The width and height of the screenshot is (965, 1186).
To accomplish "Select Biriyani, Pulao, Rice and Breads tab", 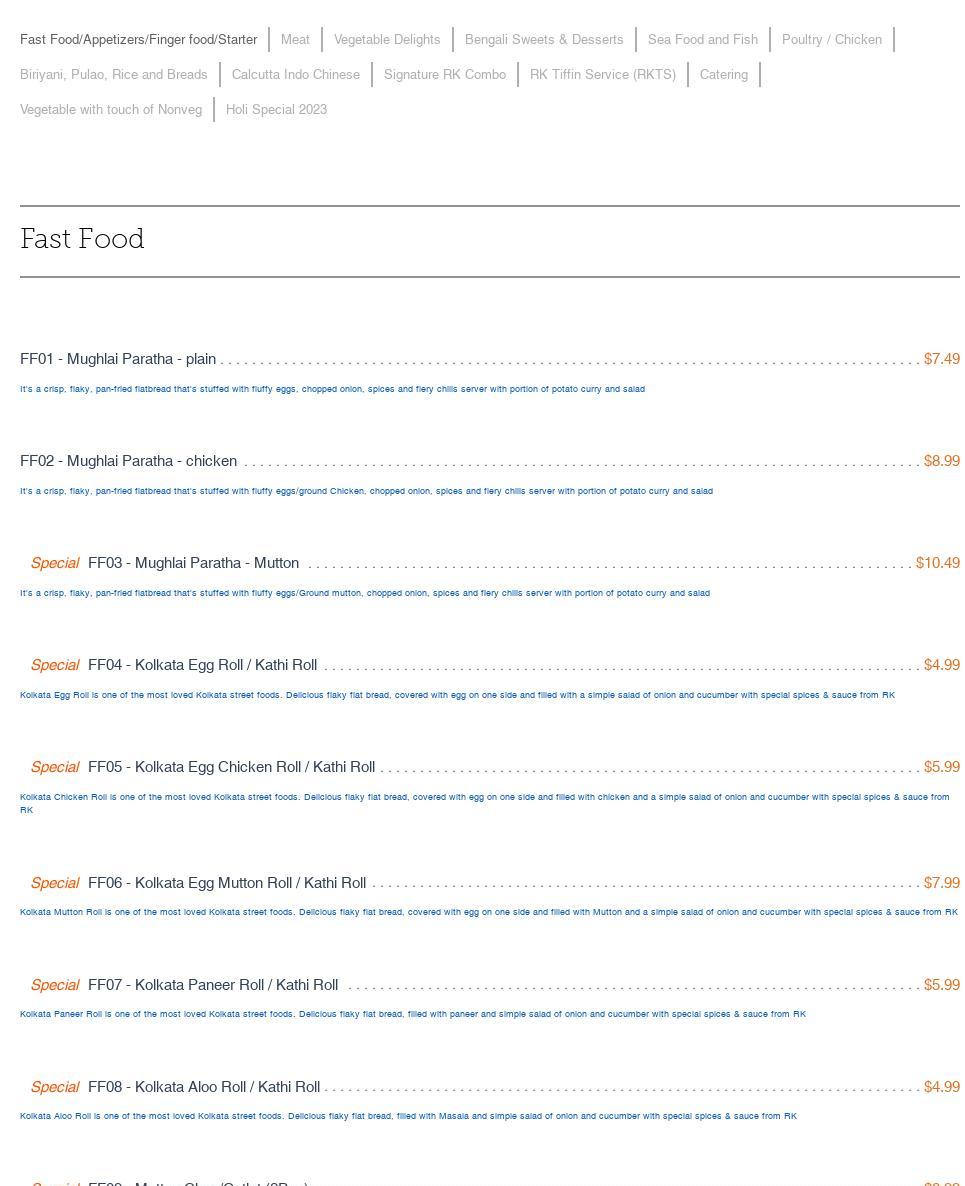I will pyautogui.click(x=114, y=75).
